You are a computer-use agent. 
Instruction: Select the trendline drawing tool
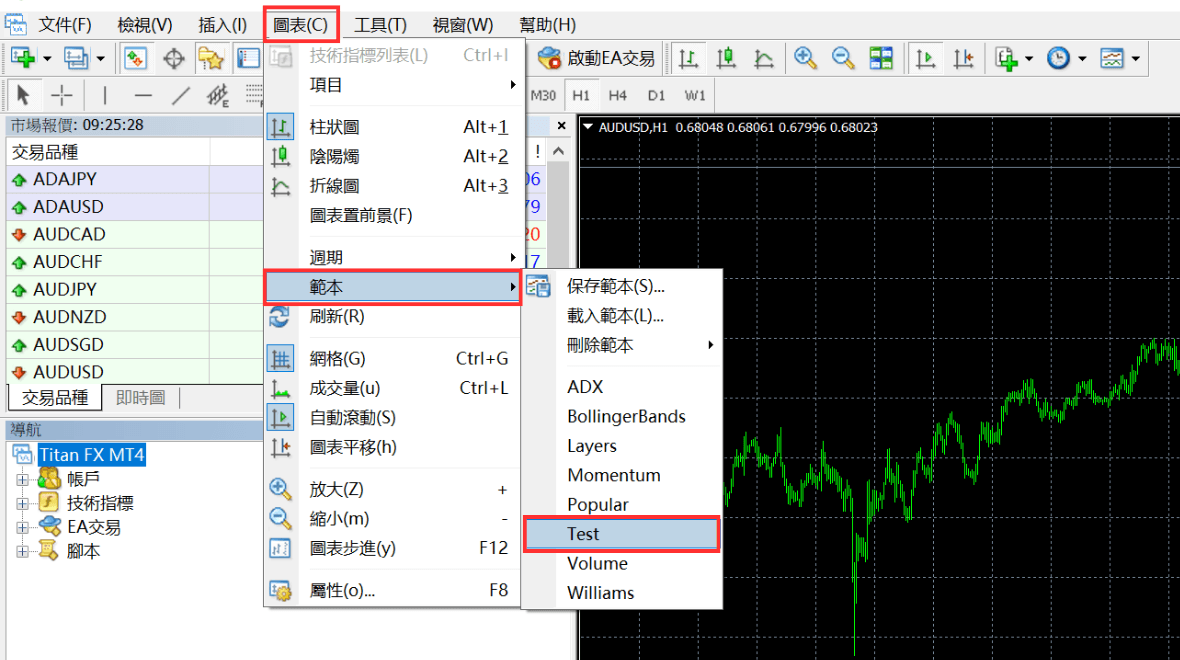click(x=181, y=95)
